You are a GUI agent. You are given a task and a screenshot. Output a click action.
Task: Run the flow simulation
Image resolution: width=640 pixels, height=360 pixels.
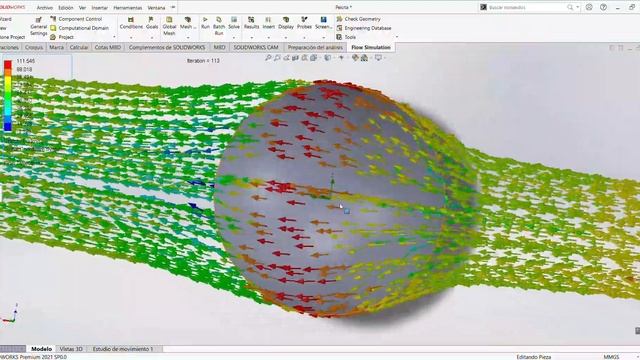[x=205, y=23]
